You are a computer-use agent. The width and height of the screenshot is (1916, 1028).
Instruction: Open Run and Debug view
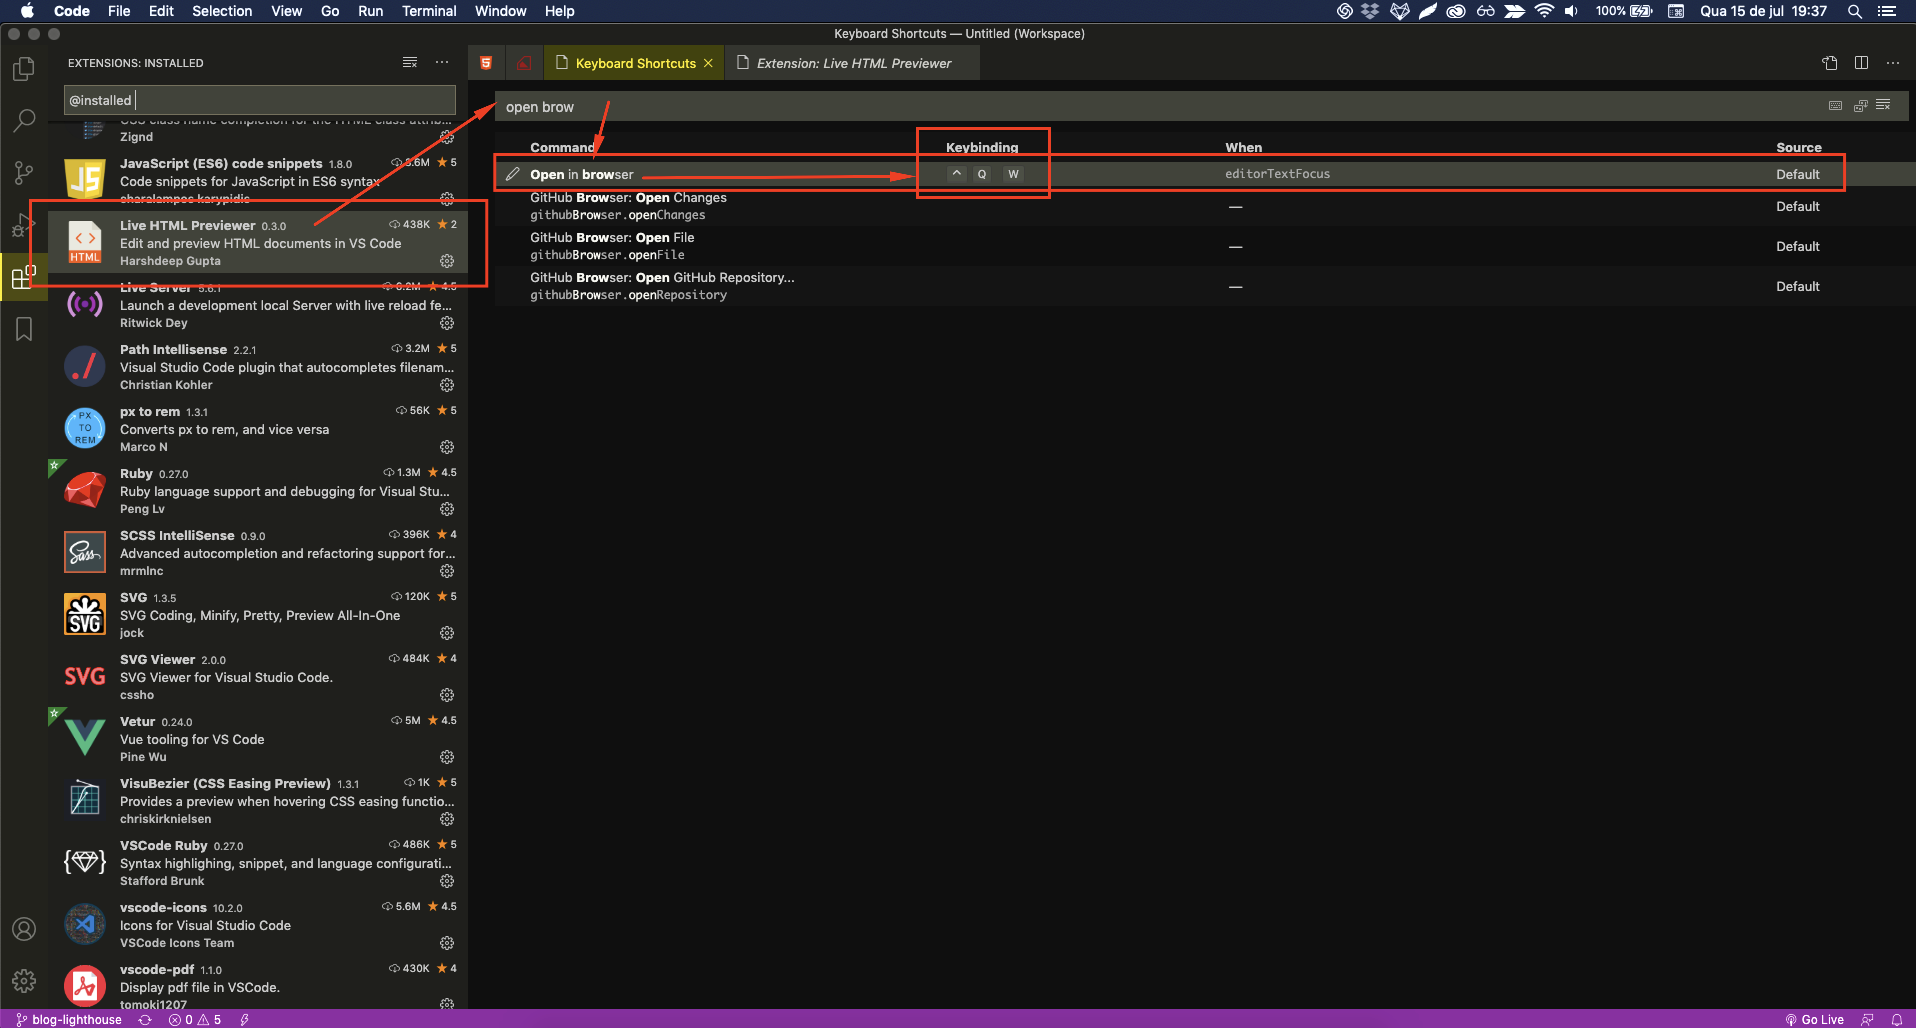pos(24,225)
